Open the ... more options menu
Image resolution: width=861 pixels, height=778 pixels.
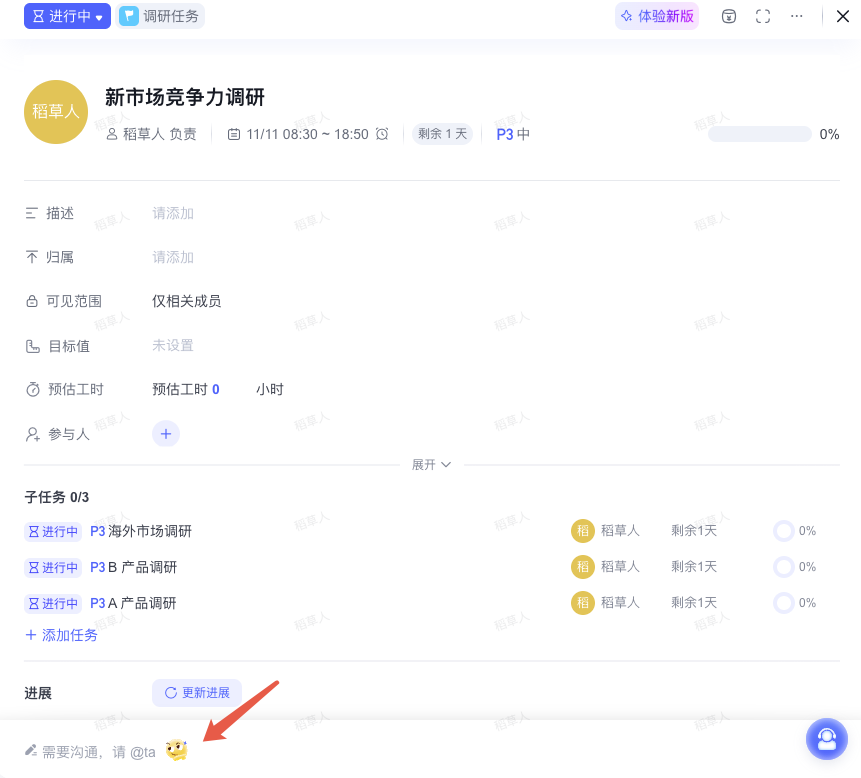point(795,16)
